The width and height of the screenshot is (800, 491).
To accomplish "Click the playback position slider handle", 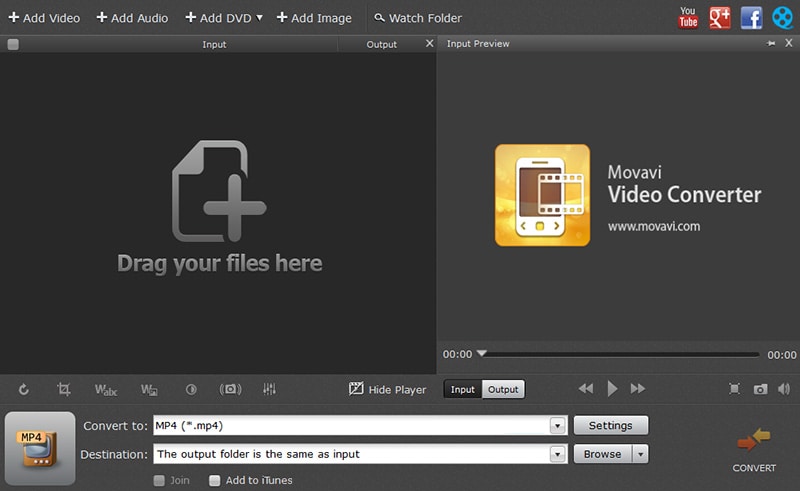I will coord(481,353).
